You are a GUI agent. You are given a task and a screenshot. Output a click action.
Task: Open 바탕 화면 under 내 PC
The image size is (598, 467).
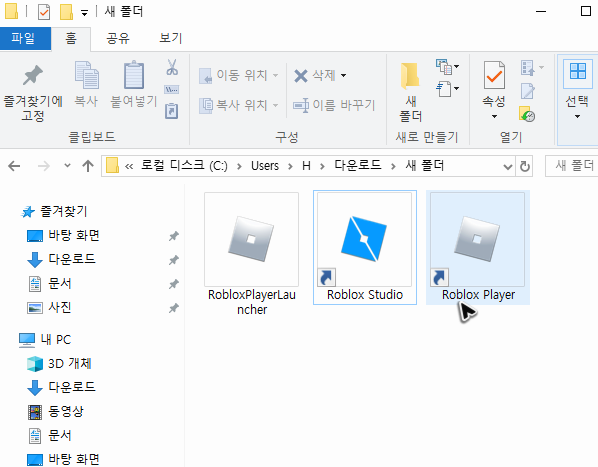pos(63,459)
